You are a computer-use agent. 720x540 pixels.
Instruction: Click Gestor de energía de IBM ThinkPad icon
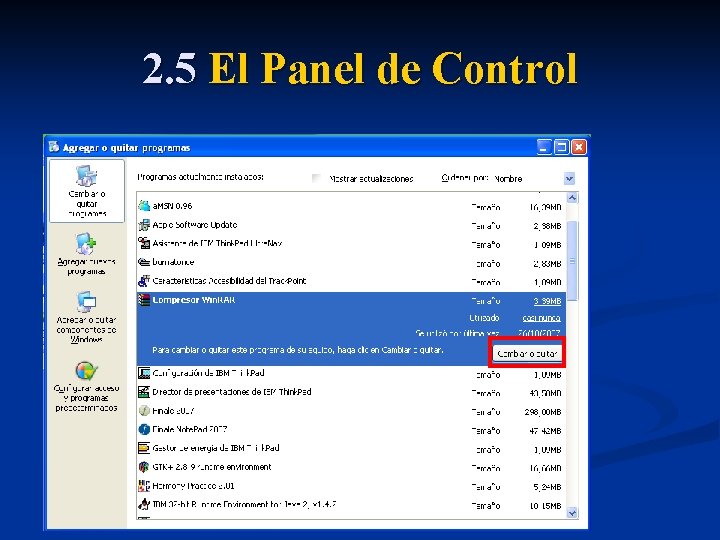pos(144,448)
